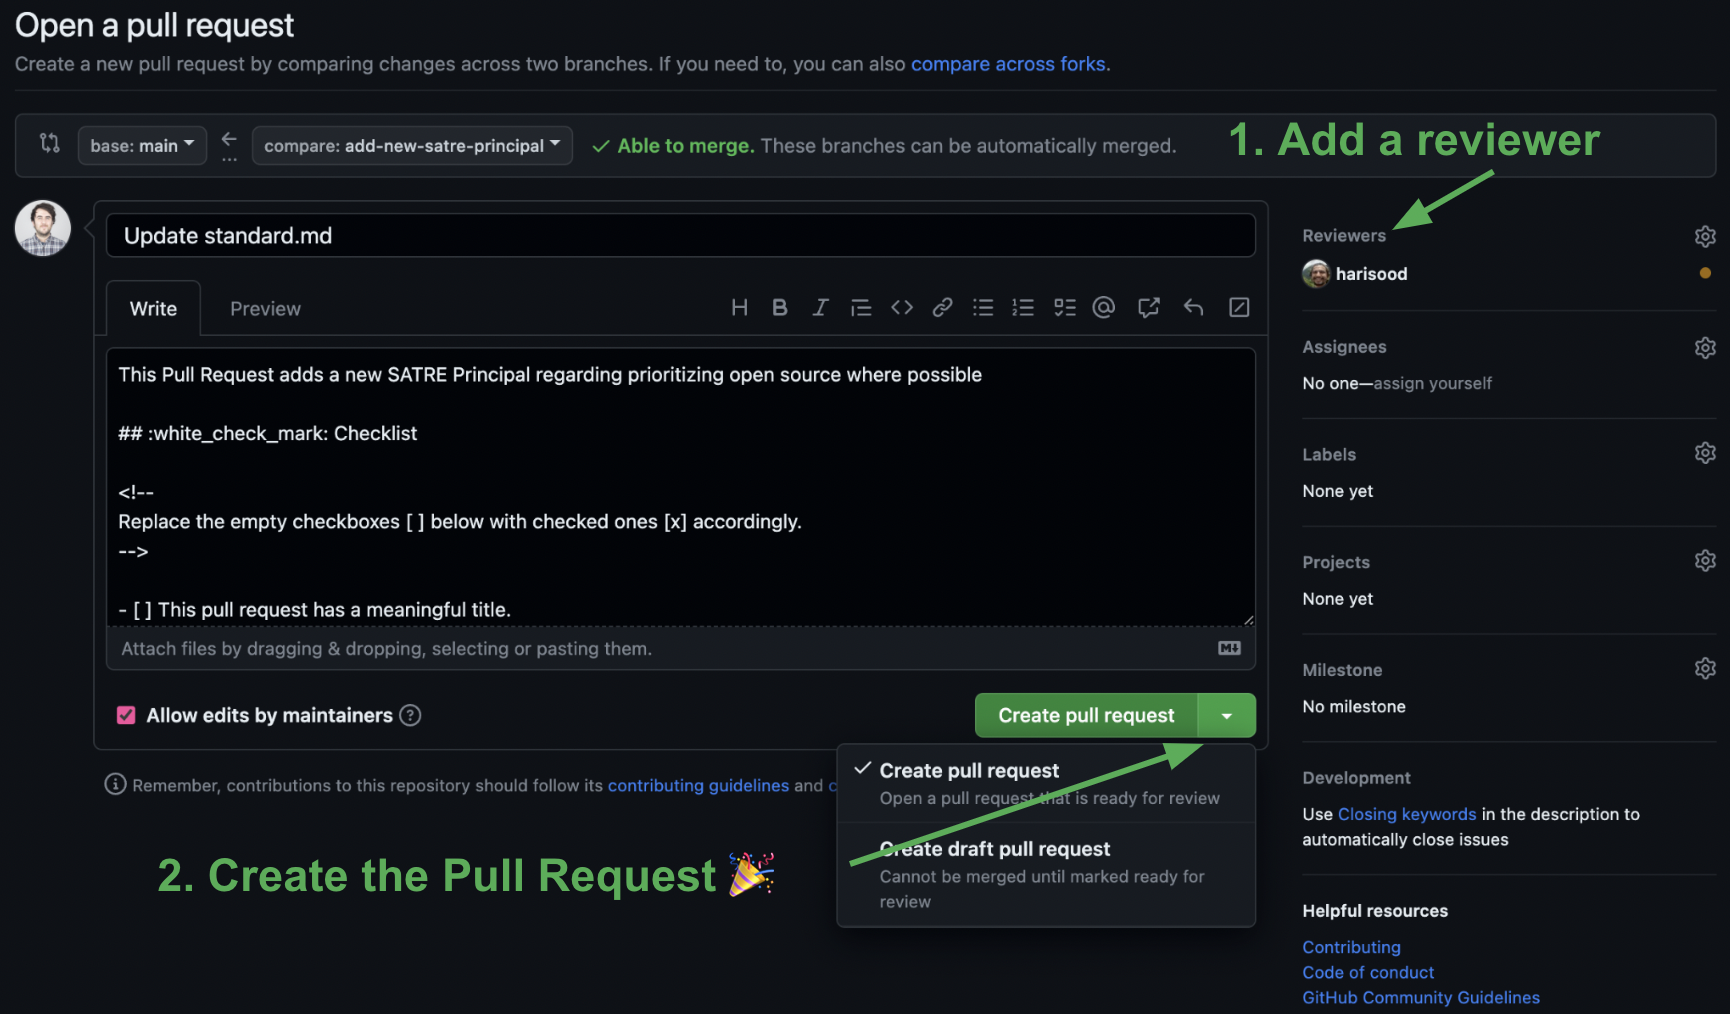Open the Labels gear settings
This screenshot has height=1014, width=1730.
(x=1705, y=453)
